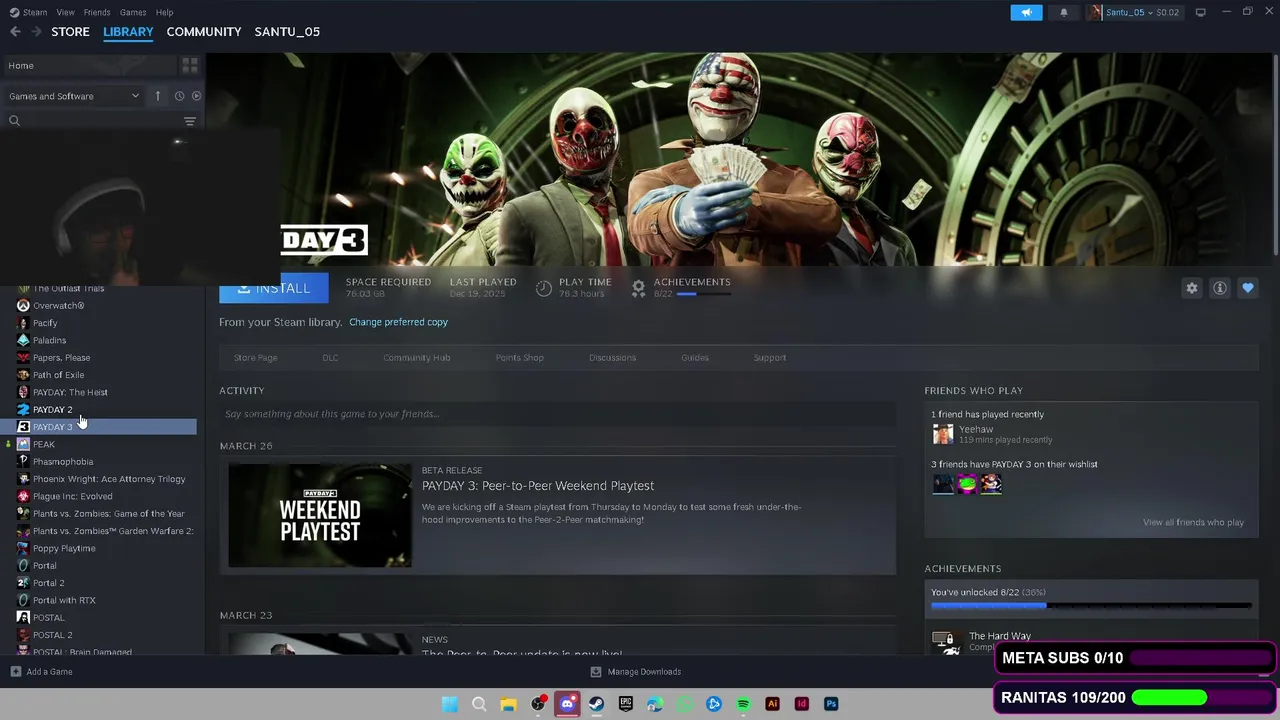Open Manage Downloads
Viewport: 1280px width, 720px height.
(635, 672)
